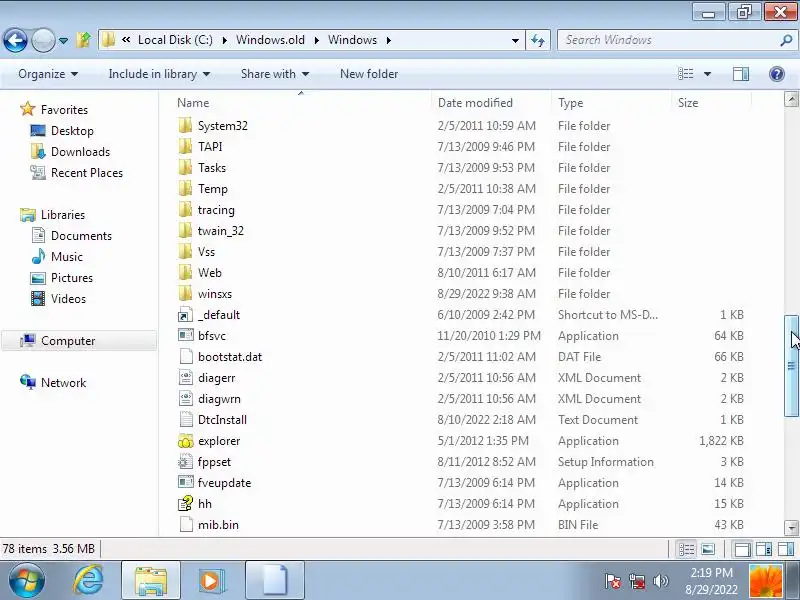Open the Organize menu
The width and height of the screenshot is (800, 600).
tap(48, 74)
